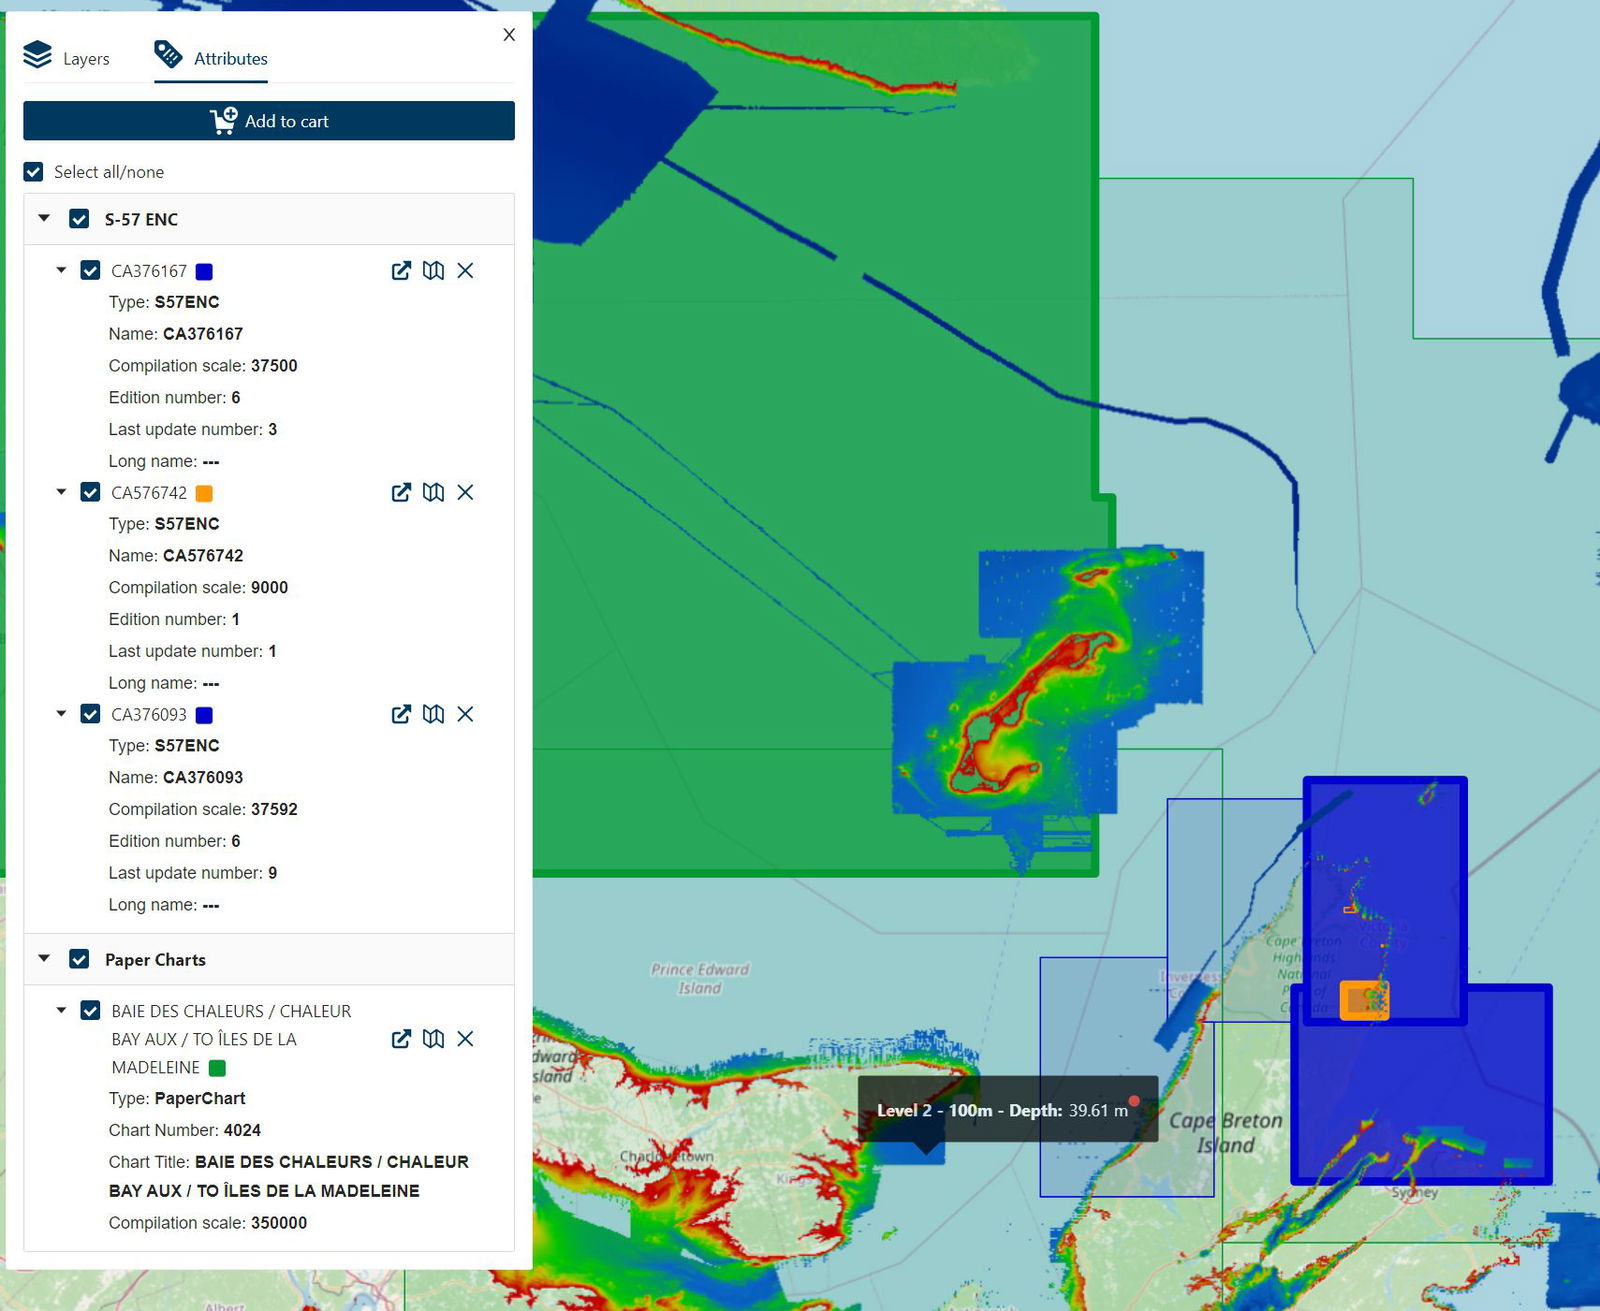1600x1311 pixels.
Task: Click the orange chart outline on the map
Action: point(1364,1000)
